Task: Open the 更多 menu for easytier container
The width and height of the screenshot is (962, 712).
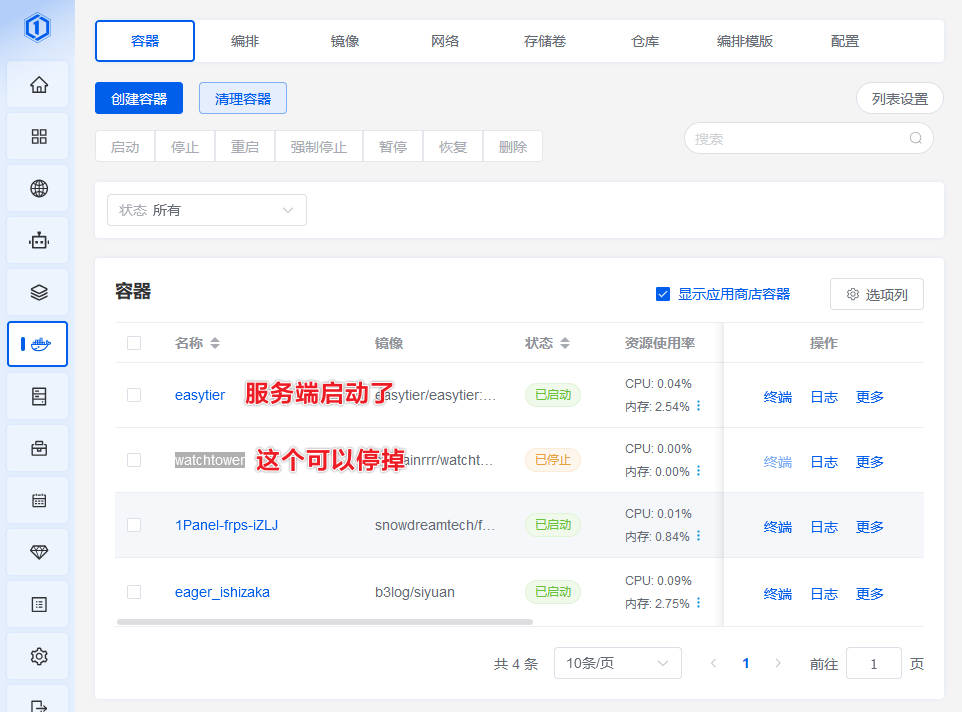Action: [869, 396]
